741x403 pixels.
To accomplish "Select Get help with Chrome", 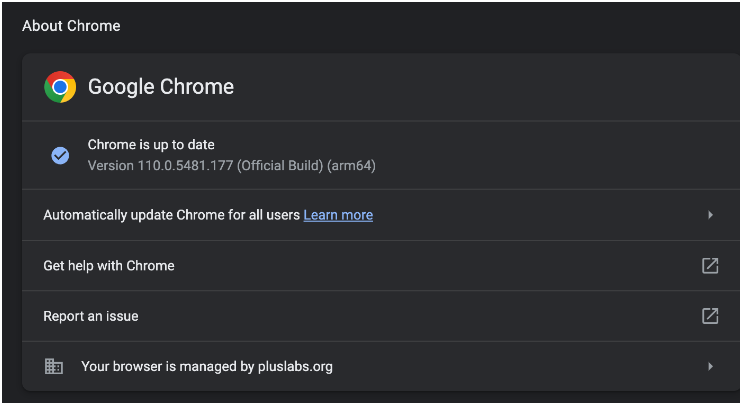I will coord(109,266).
